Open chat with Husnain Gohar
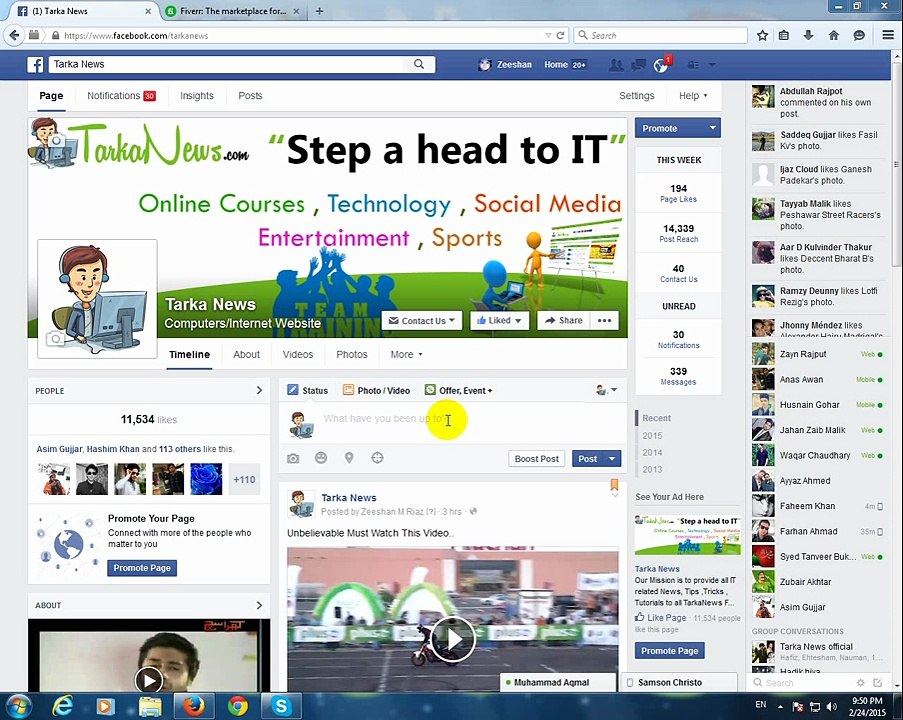Image resolution: width=903 pixels, height=720 pixels. pyautogui.click(x=817, y=405)
